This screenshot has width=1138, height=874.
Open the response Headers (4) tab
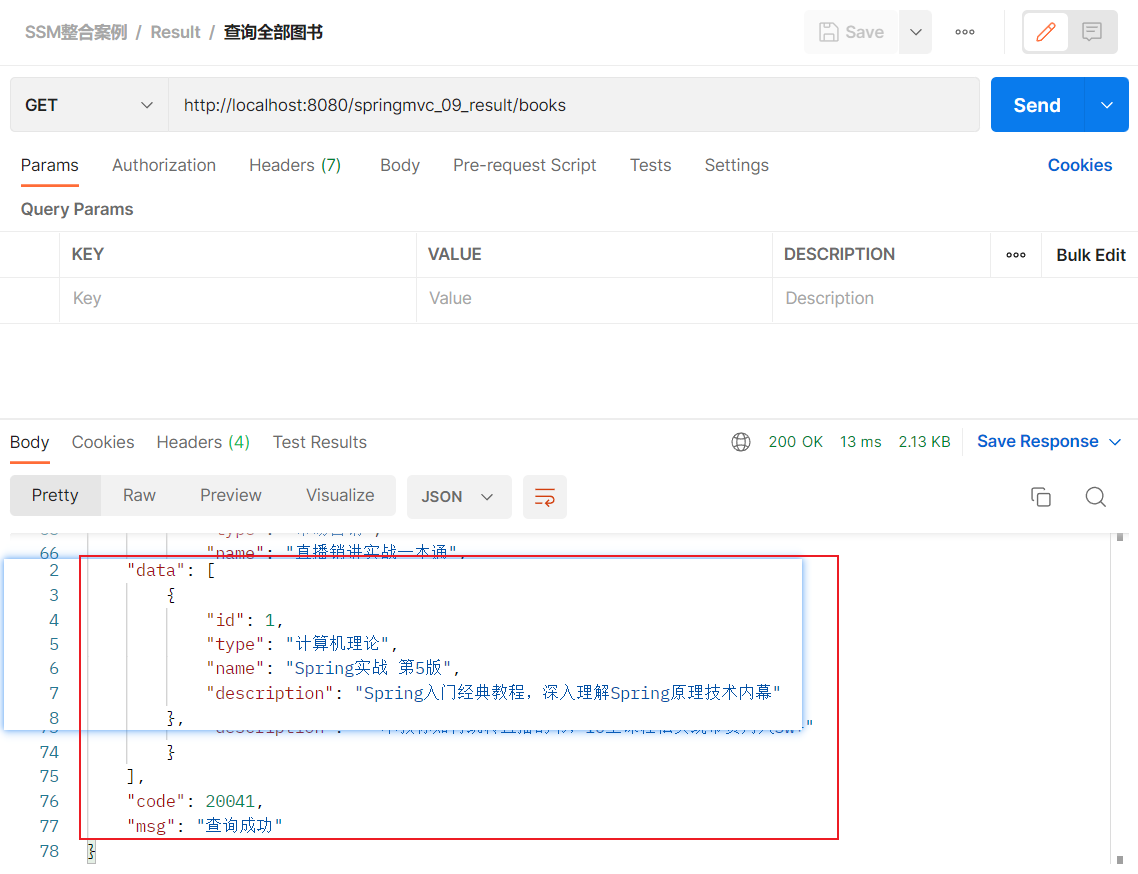point(203,442)
